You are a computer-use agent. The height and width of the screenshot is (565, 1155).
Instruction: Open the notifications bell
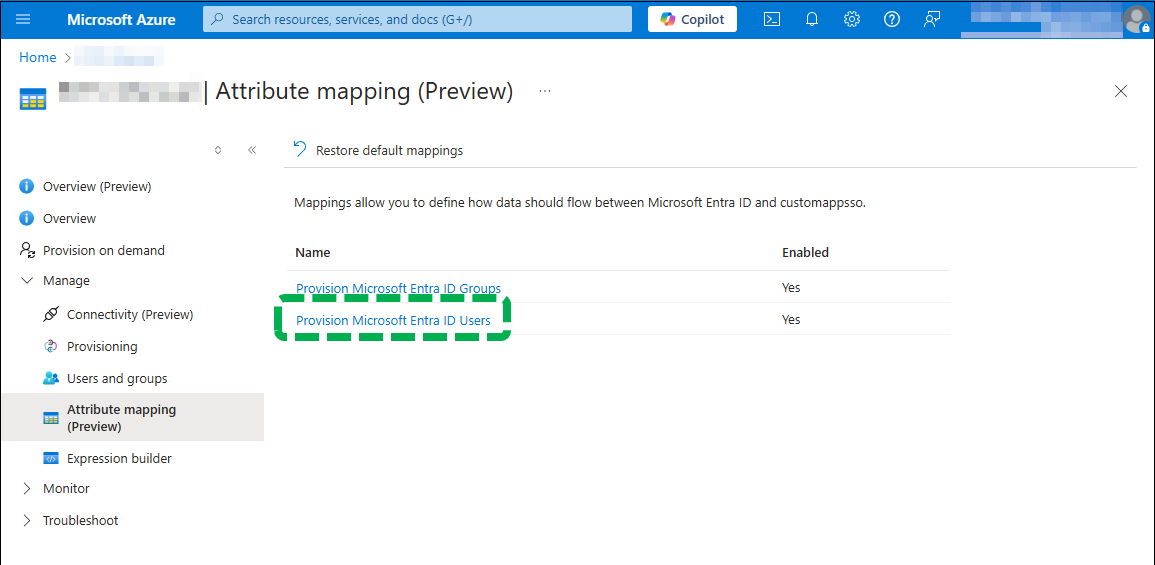tap(812, 19)
